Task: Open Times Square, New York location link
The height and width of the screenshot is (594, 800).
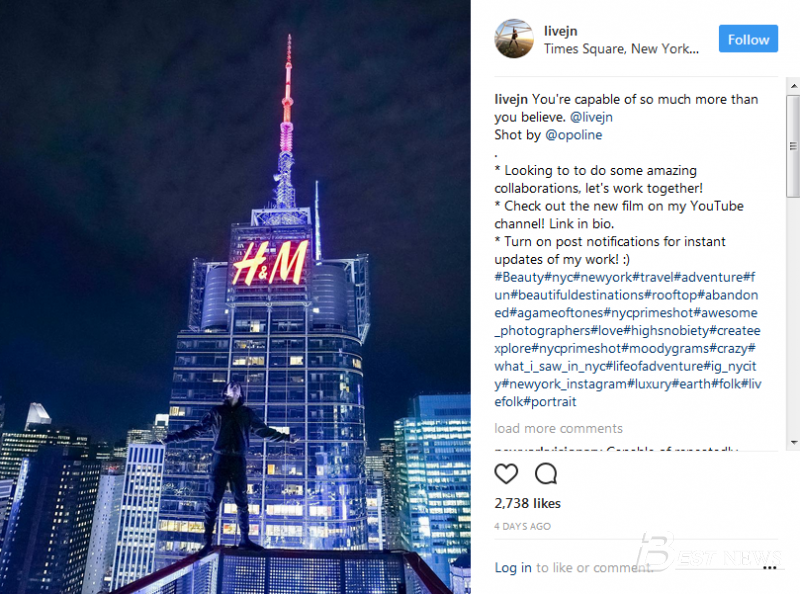Action: point(621,49)
